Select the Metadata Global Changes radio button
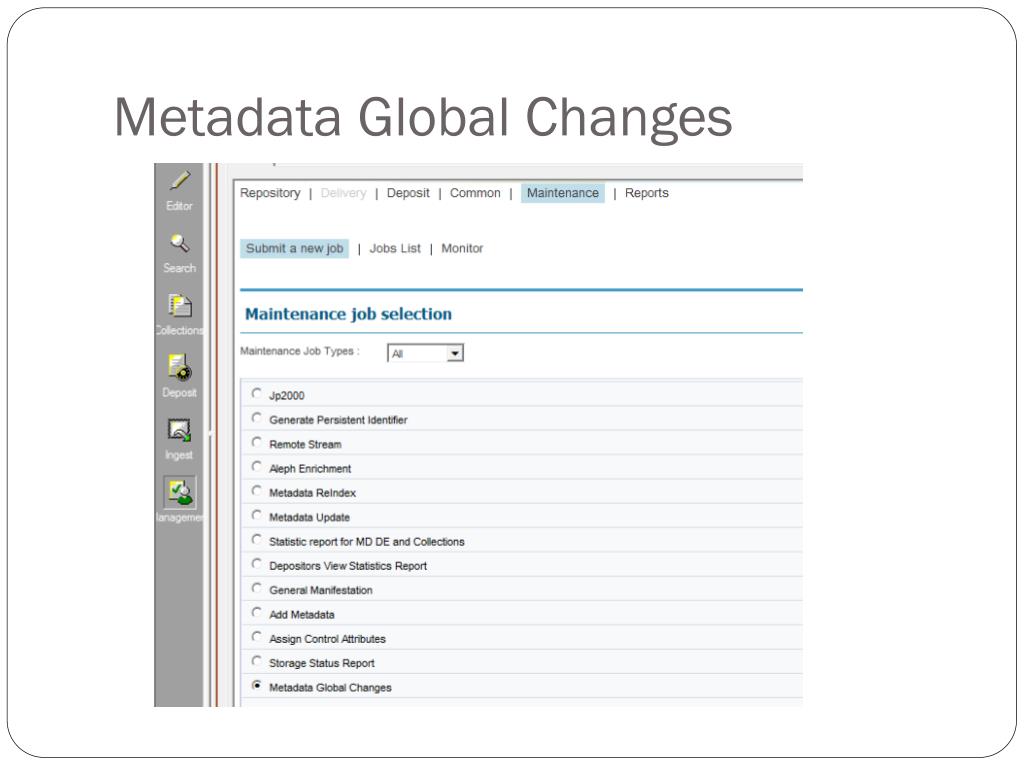Image resolution: width=1024 pixels, height=768 pixels. pos(257,686)
